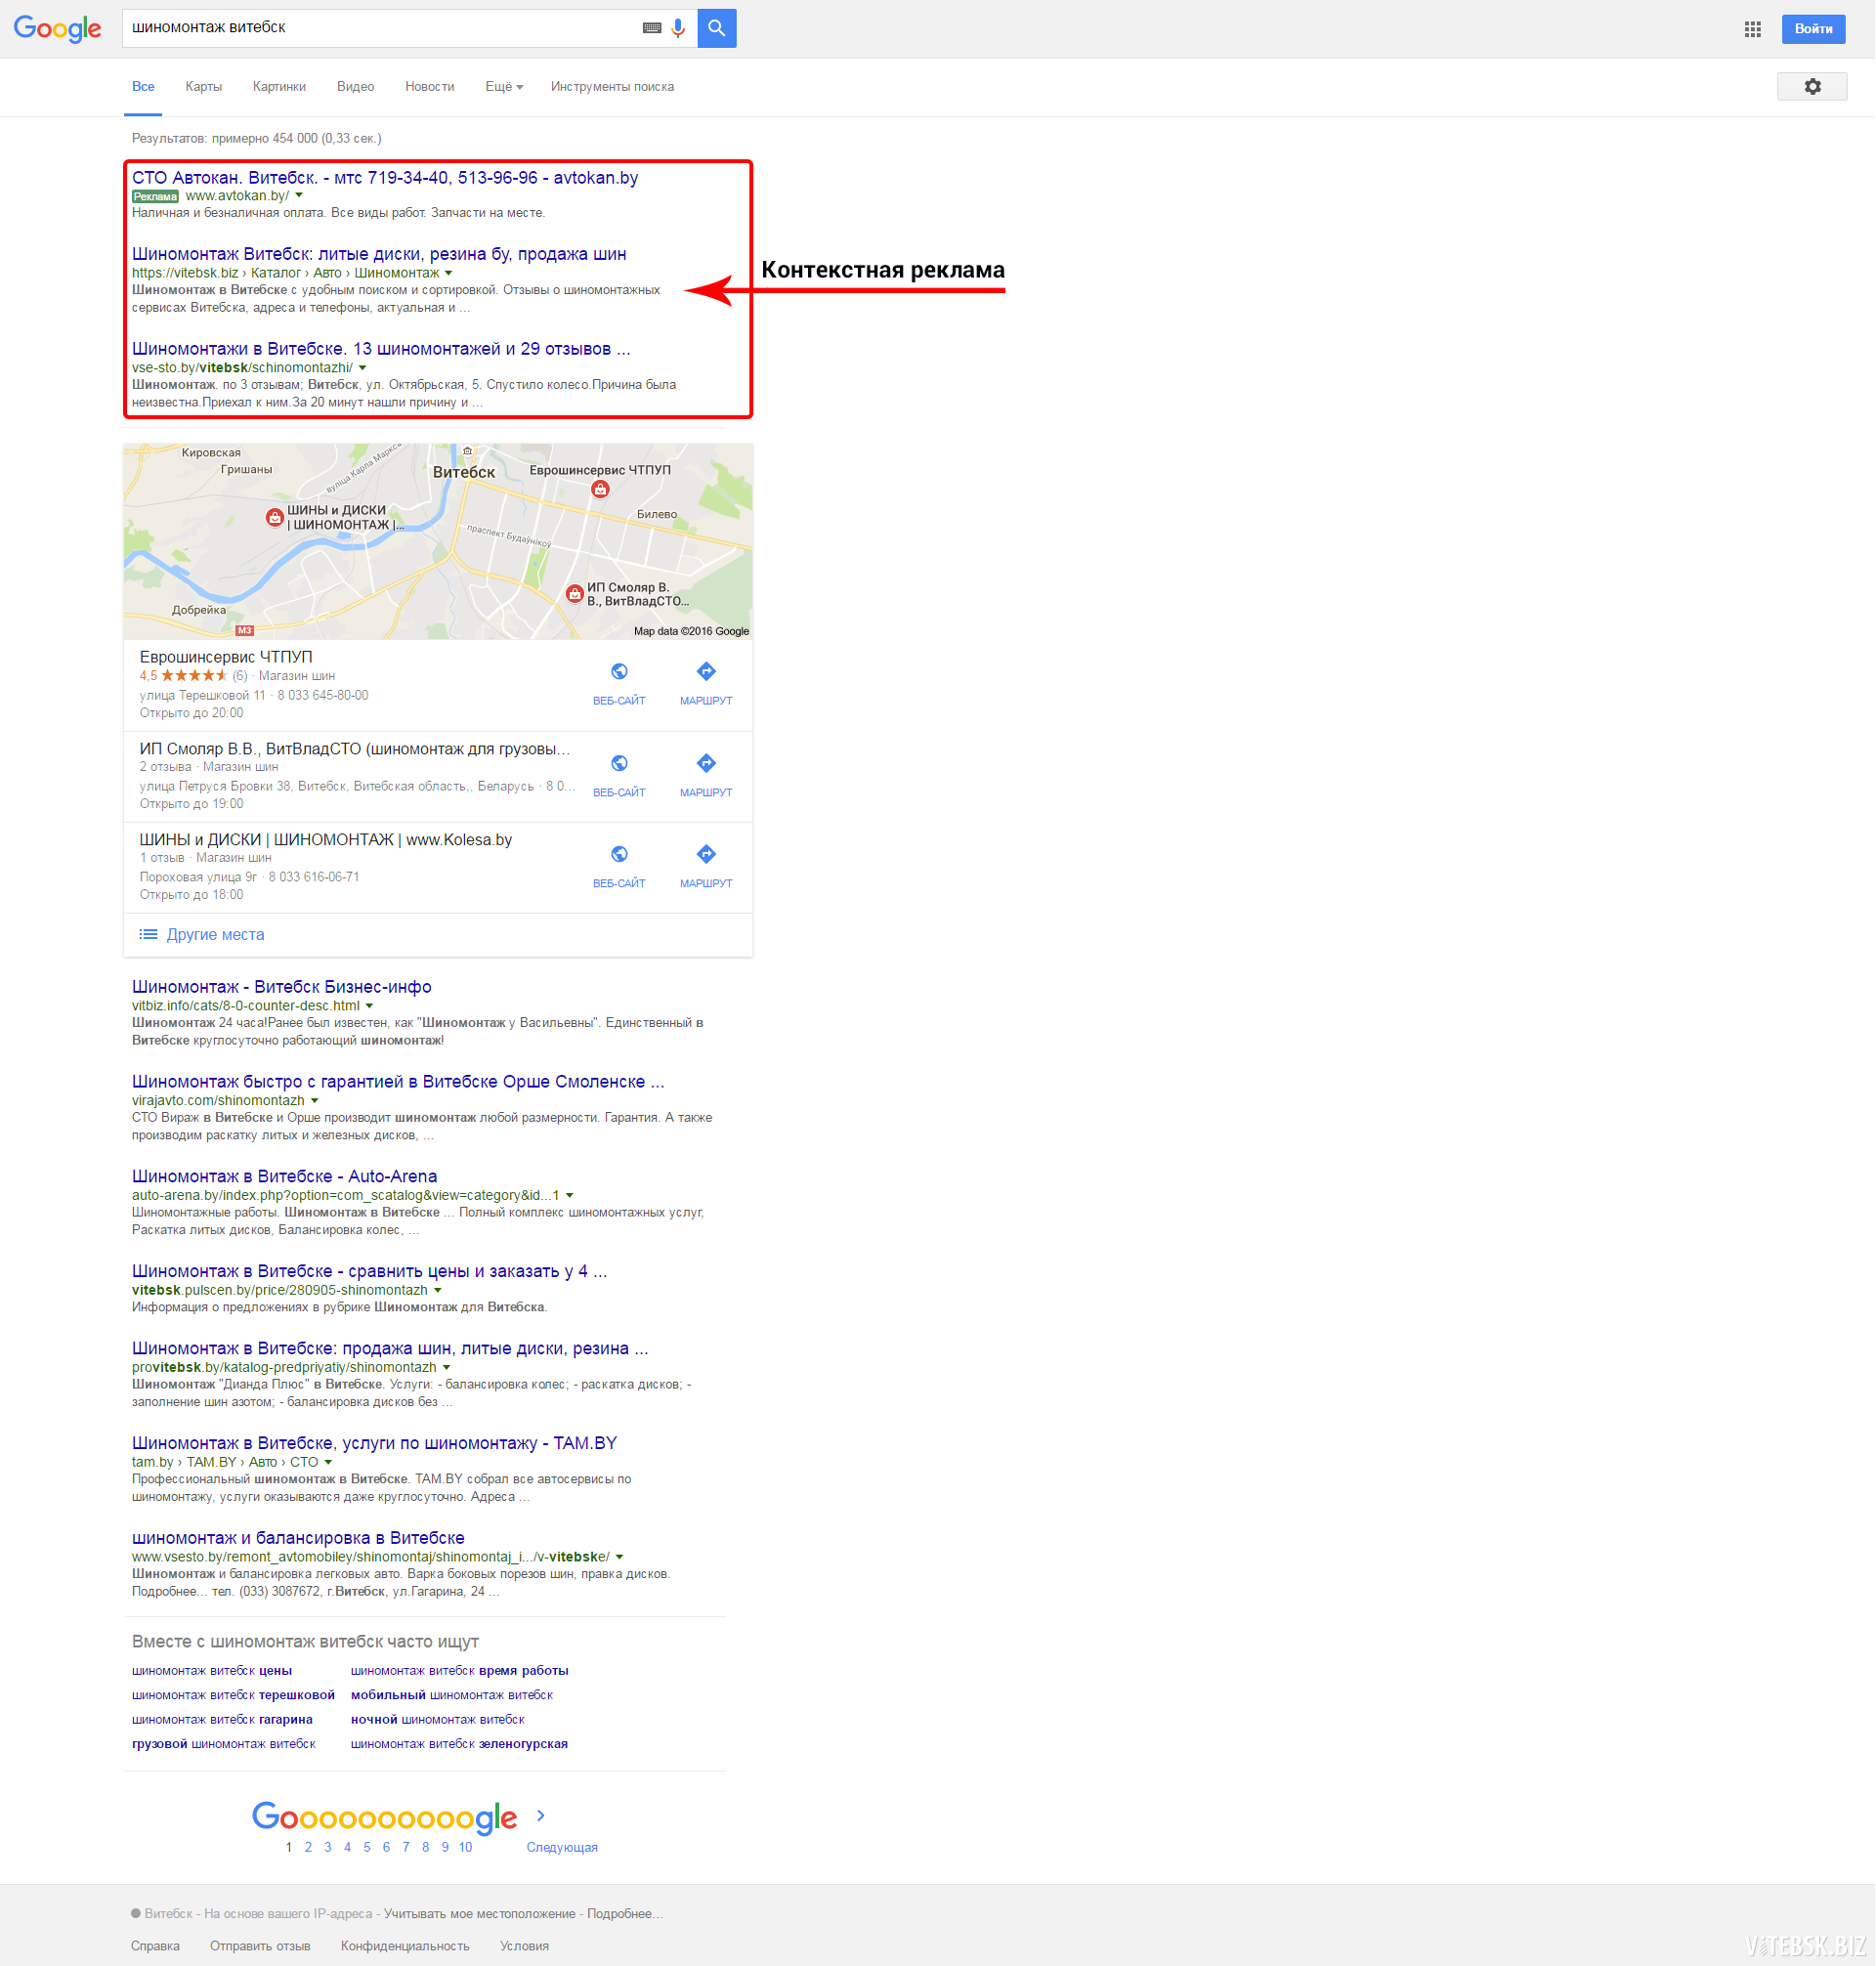Open Конфиденциальность footer link
1876x1966 pixels.
click(405, 1946)
